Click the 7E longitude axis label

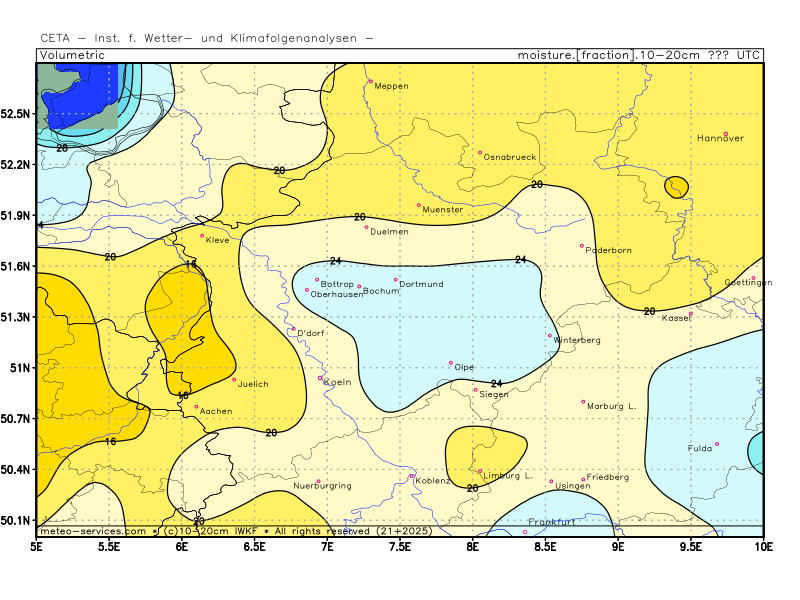[x=328, y=547]
